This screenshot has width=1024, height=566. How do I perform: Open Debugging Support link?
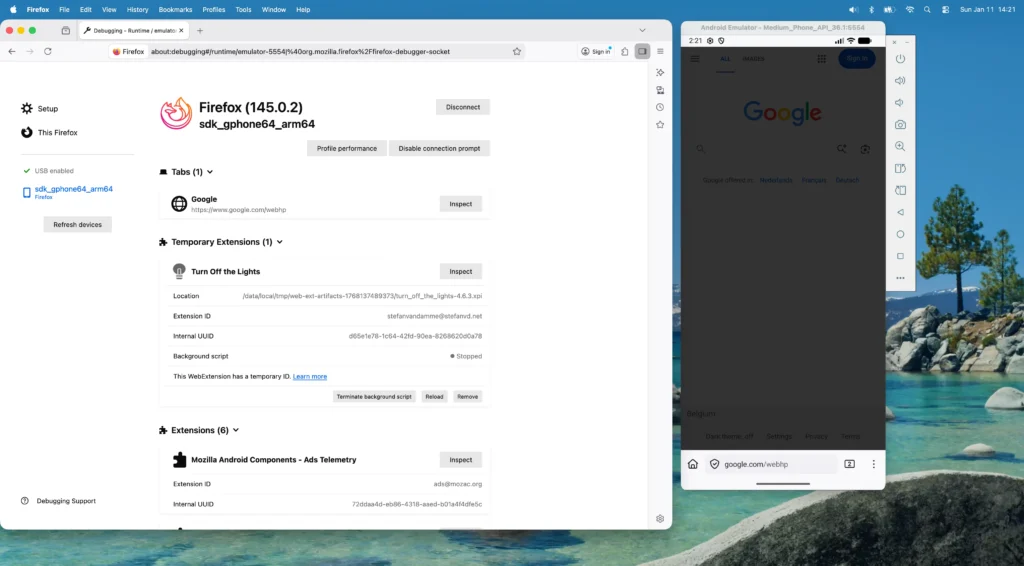pyautogui.click(x=59, y=501)
